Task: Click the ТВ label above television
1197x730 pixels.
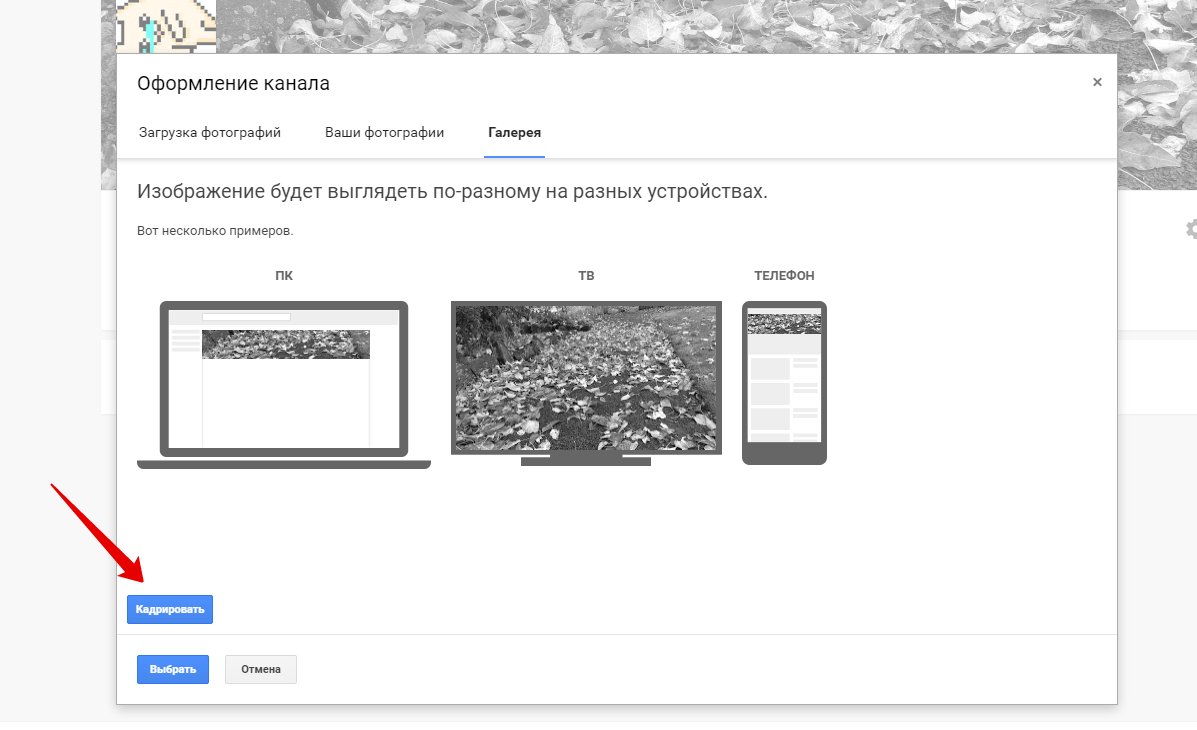Action: pos(586,276)
